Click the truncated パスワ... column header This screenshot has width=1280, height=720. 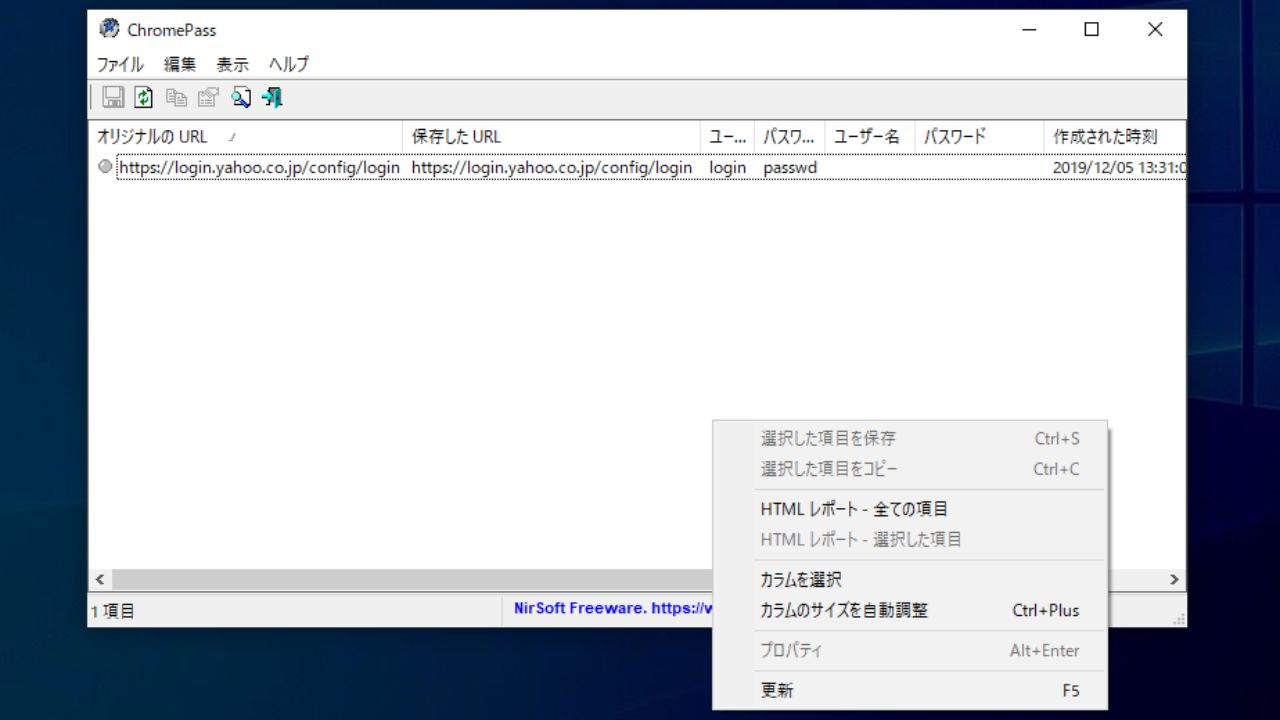point(789,137)
